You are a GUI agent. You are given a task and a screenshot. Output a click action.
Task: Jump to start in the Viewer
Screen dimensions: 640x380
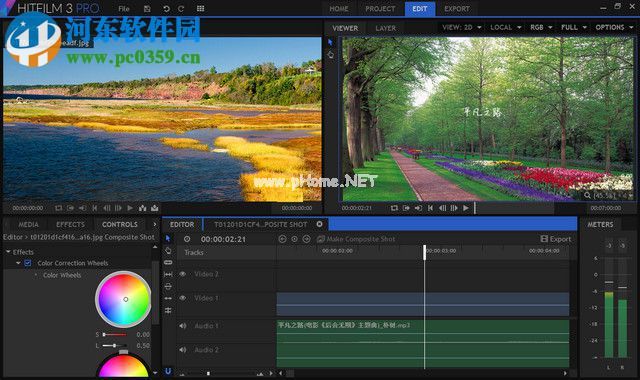coord(430,208)
